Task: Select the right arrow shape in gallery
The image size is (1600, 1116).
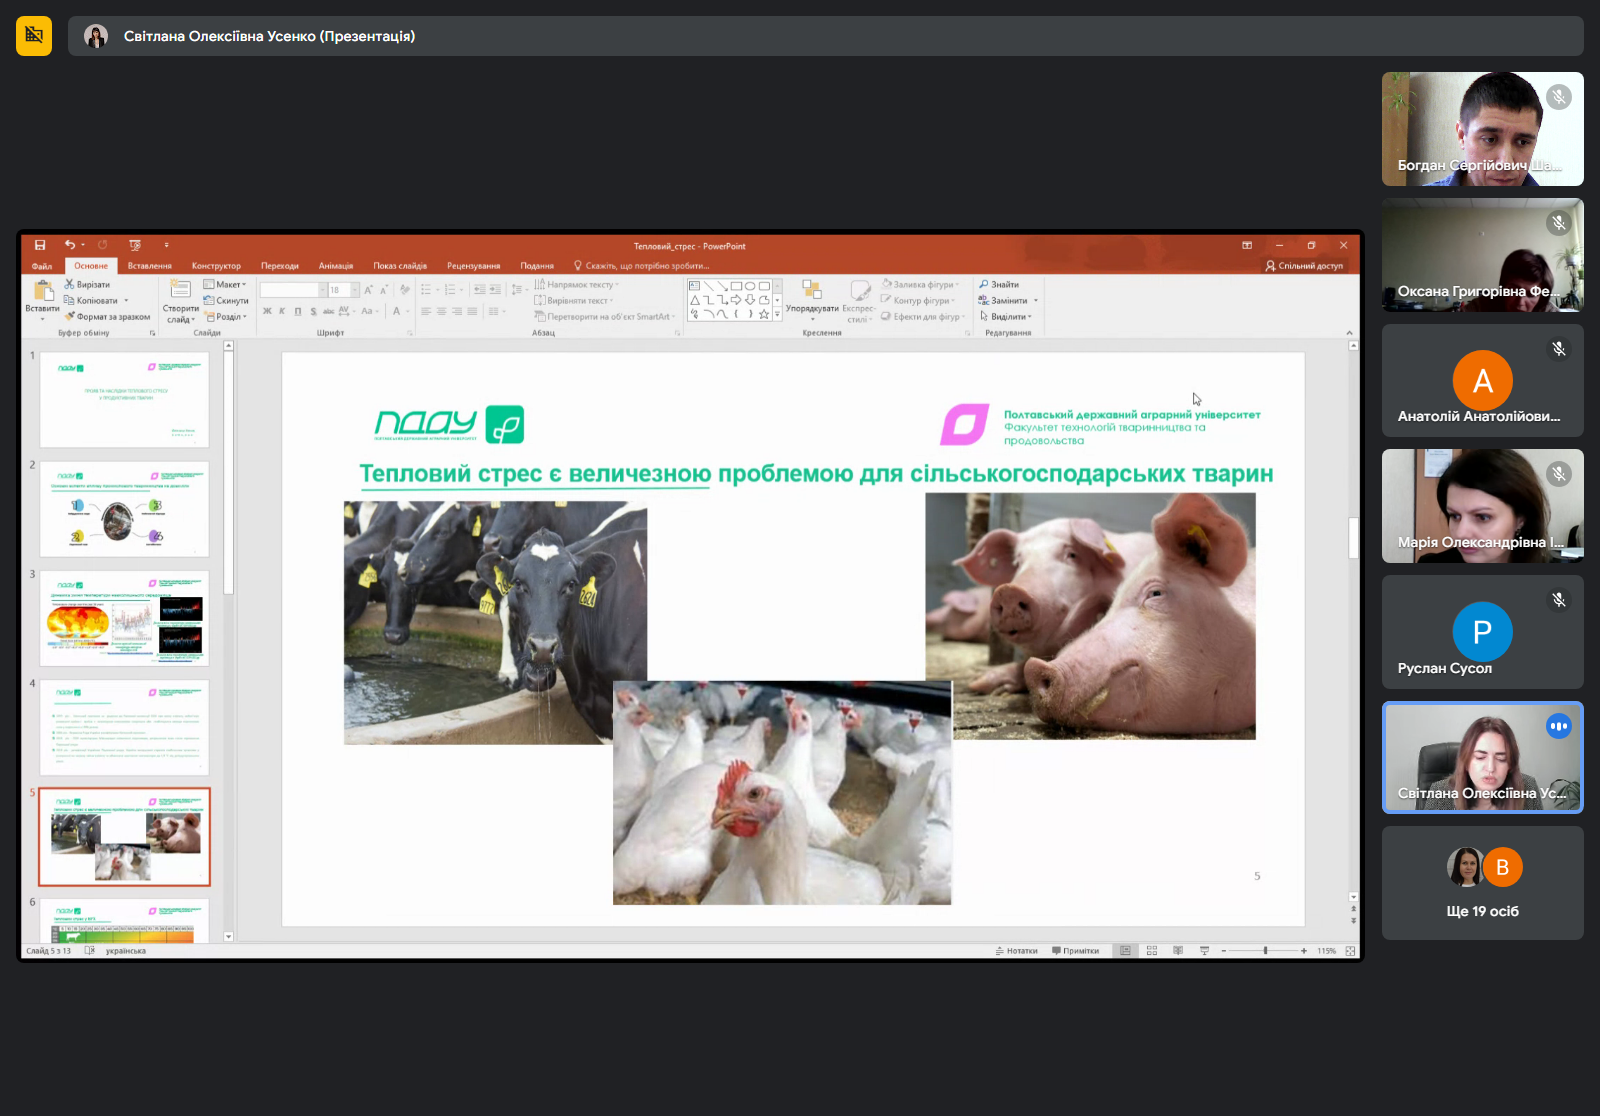Action: (x=736, y=300)
